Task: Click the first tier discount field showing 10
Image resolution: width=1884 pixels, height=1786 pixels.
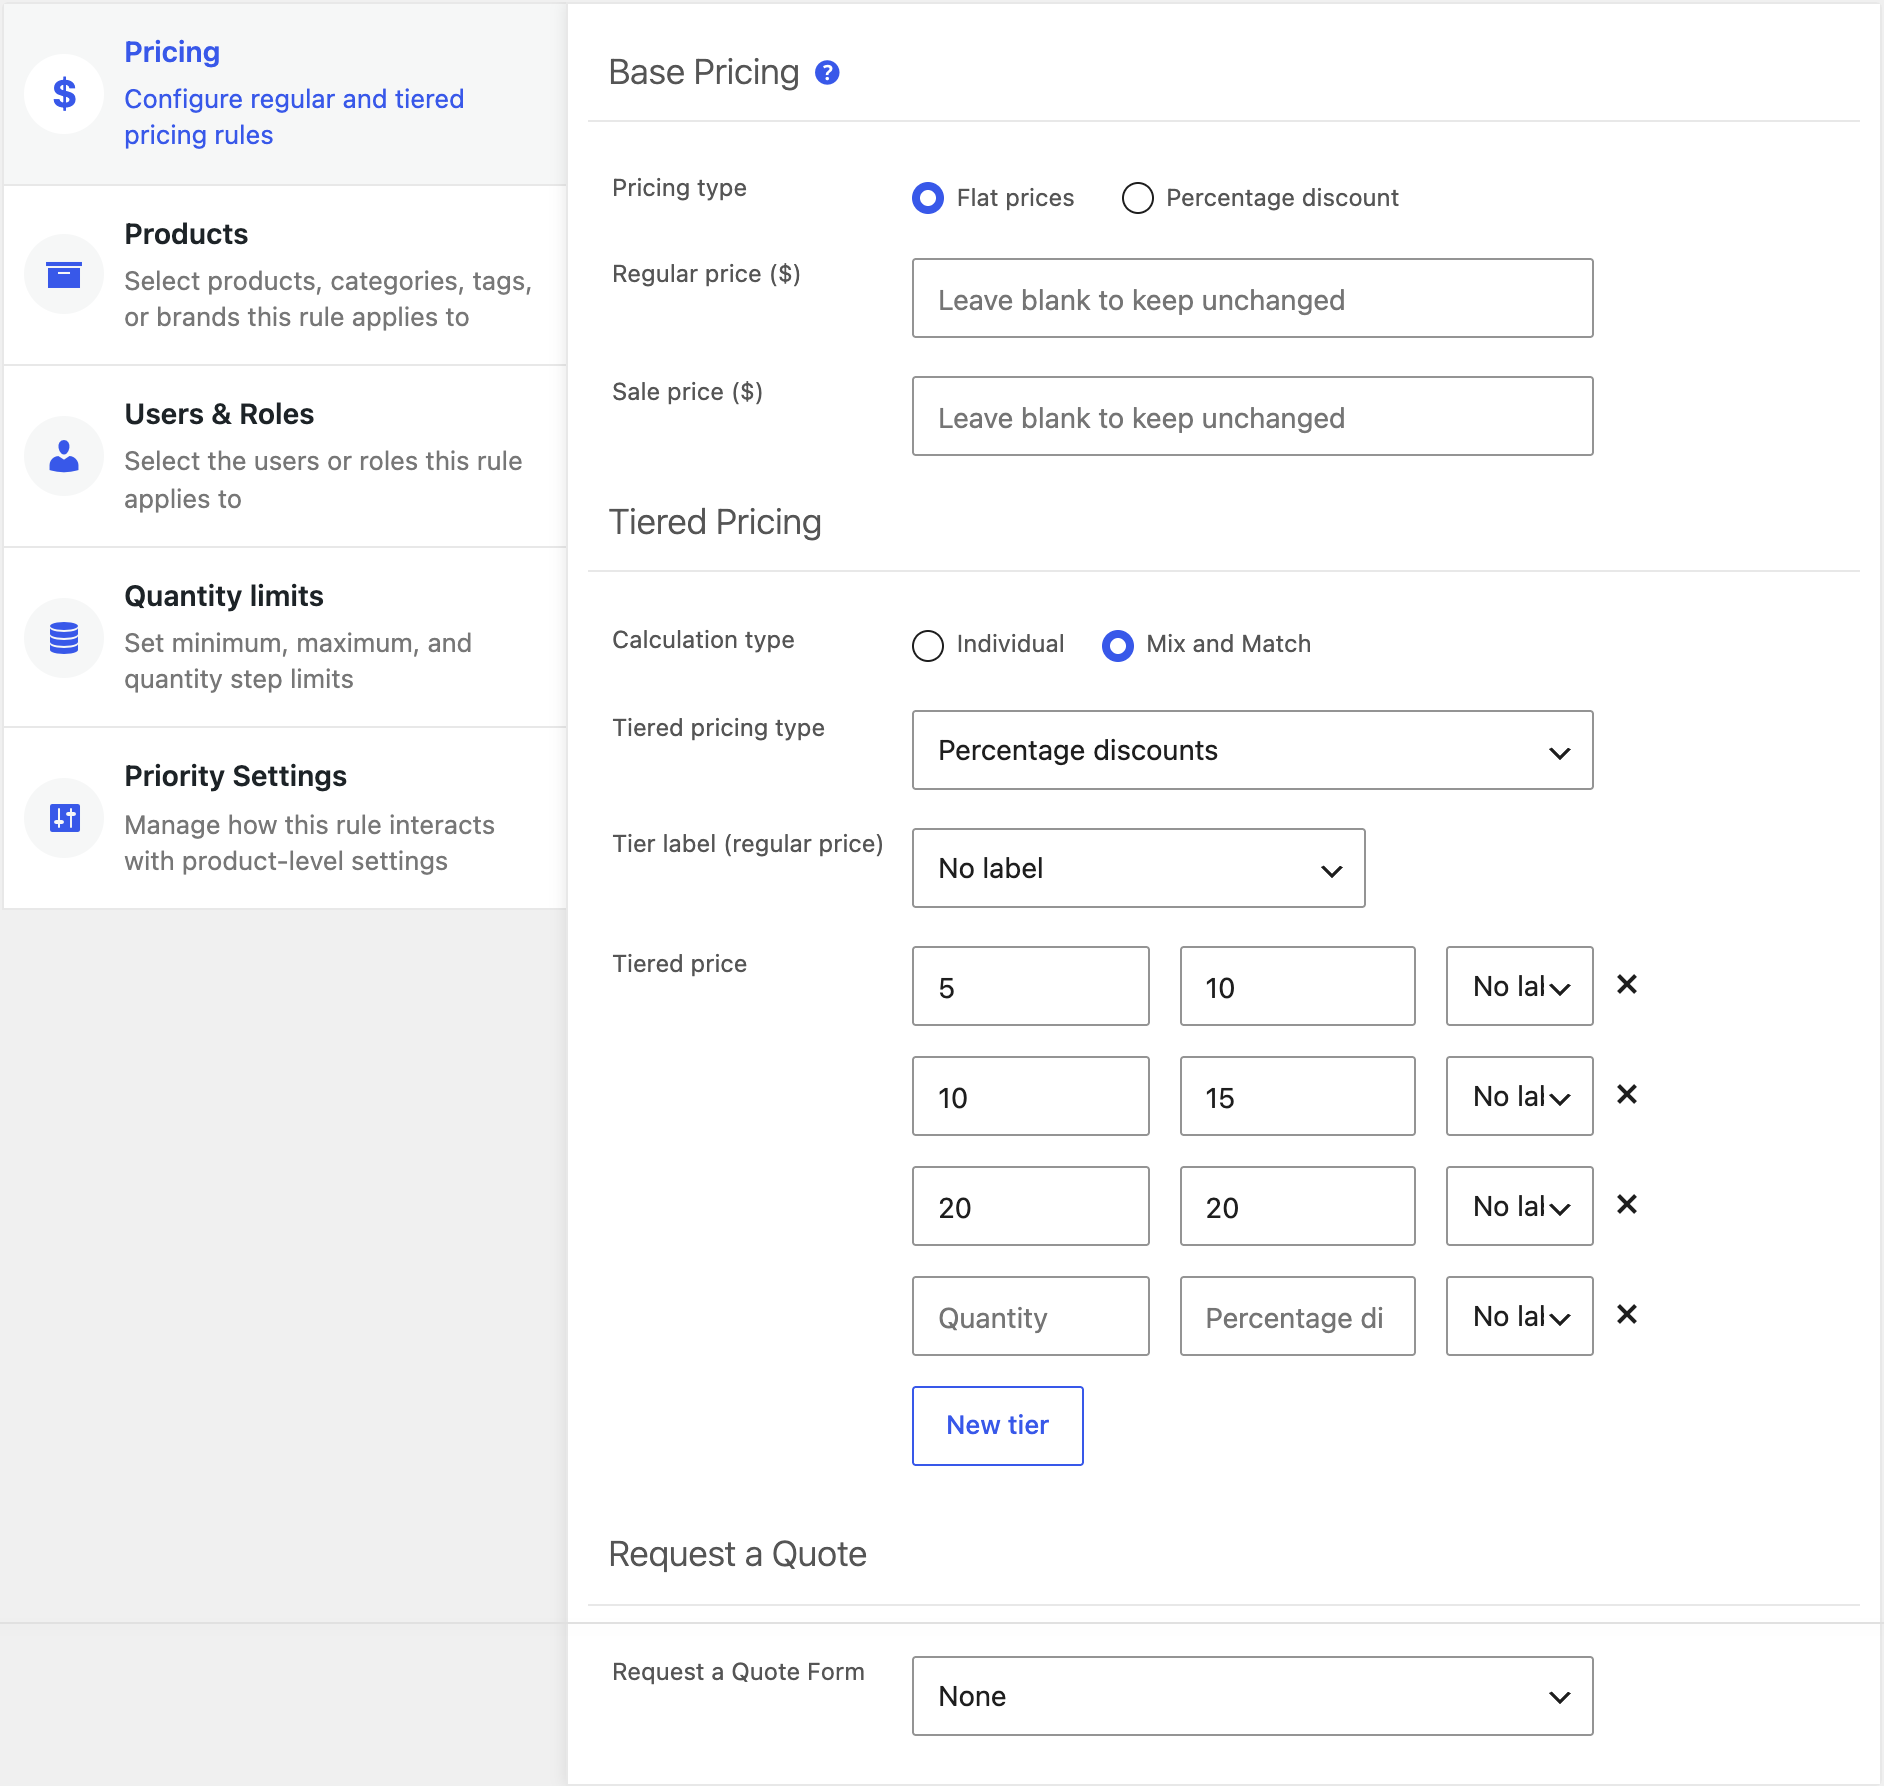Action: click(x=1298, y=986)
